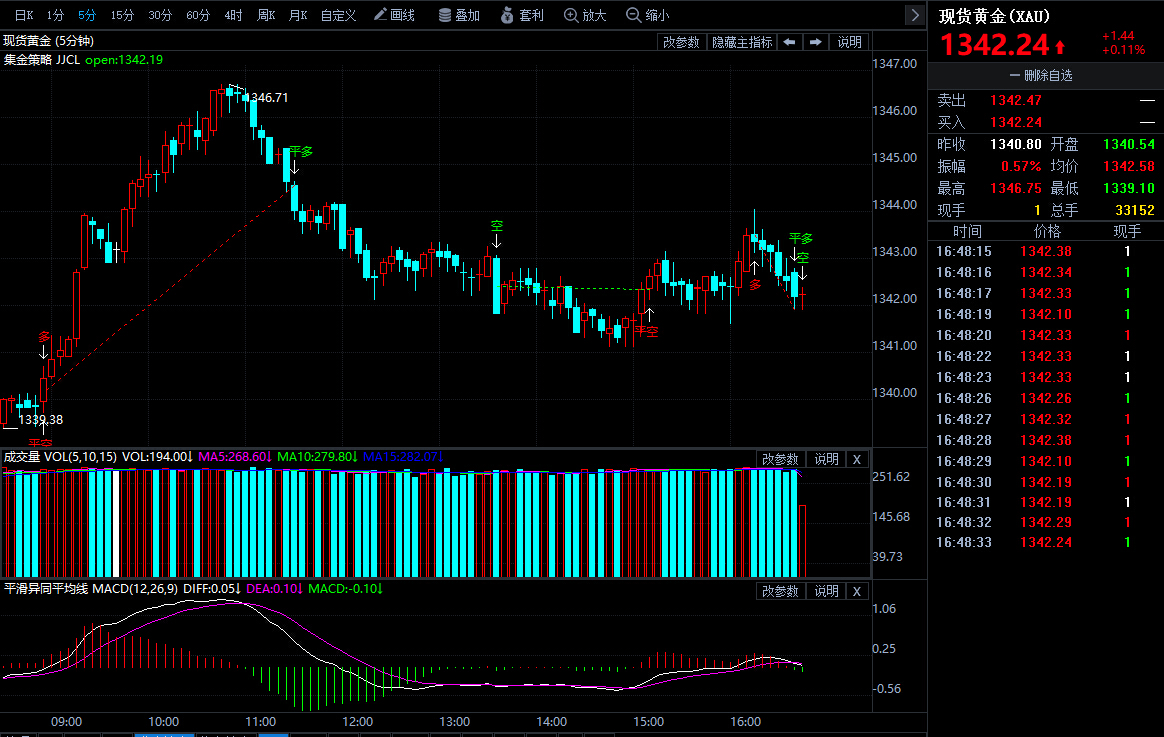Screen dimensions: 1164x737
Task: Choose the 30分 timeframe
Action: pyautogui.click(x=160, y=15)
